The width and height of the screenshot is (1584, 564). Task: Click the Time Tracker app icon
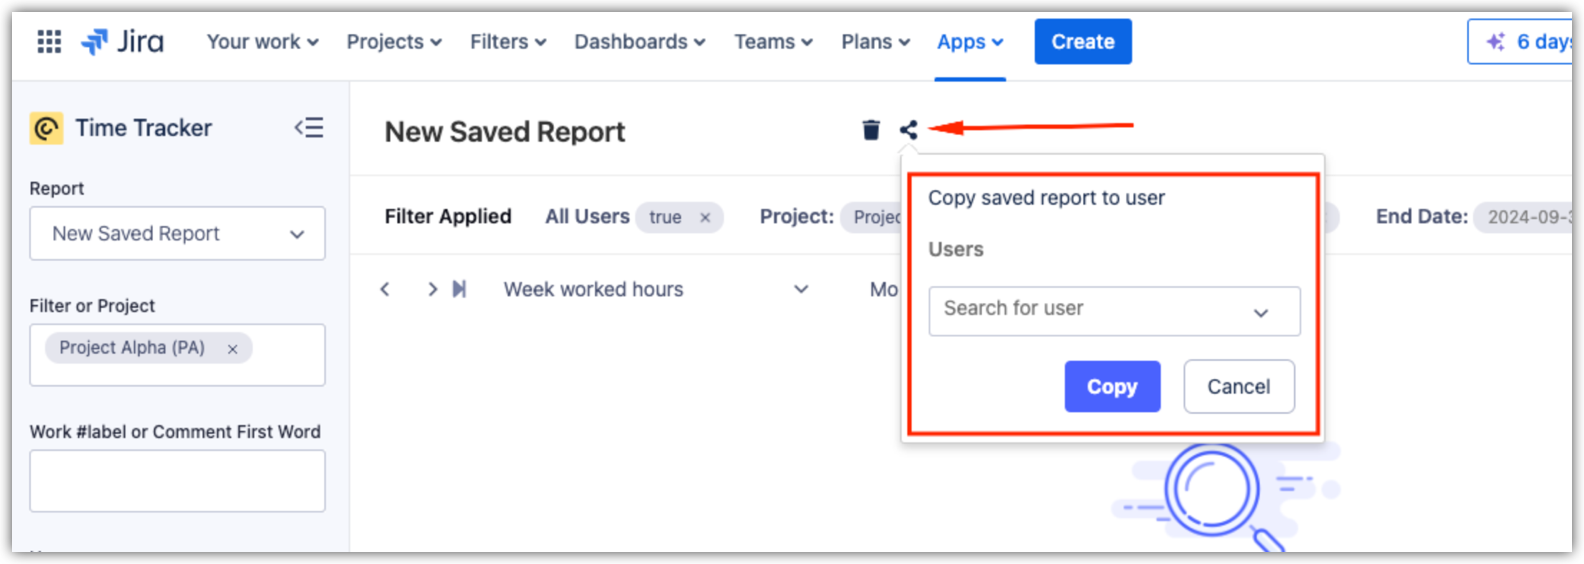(46, 129)
